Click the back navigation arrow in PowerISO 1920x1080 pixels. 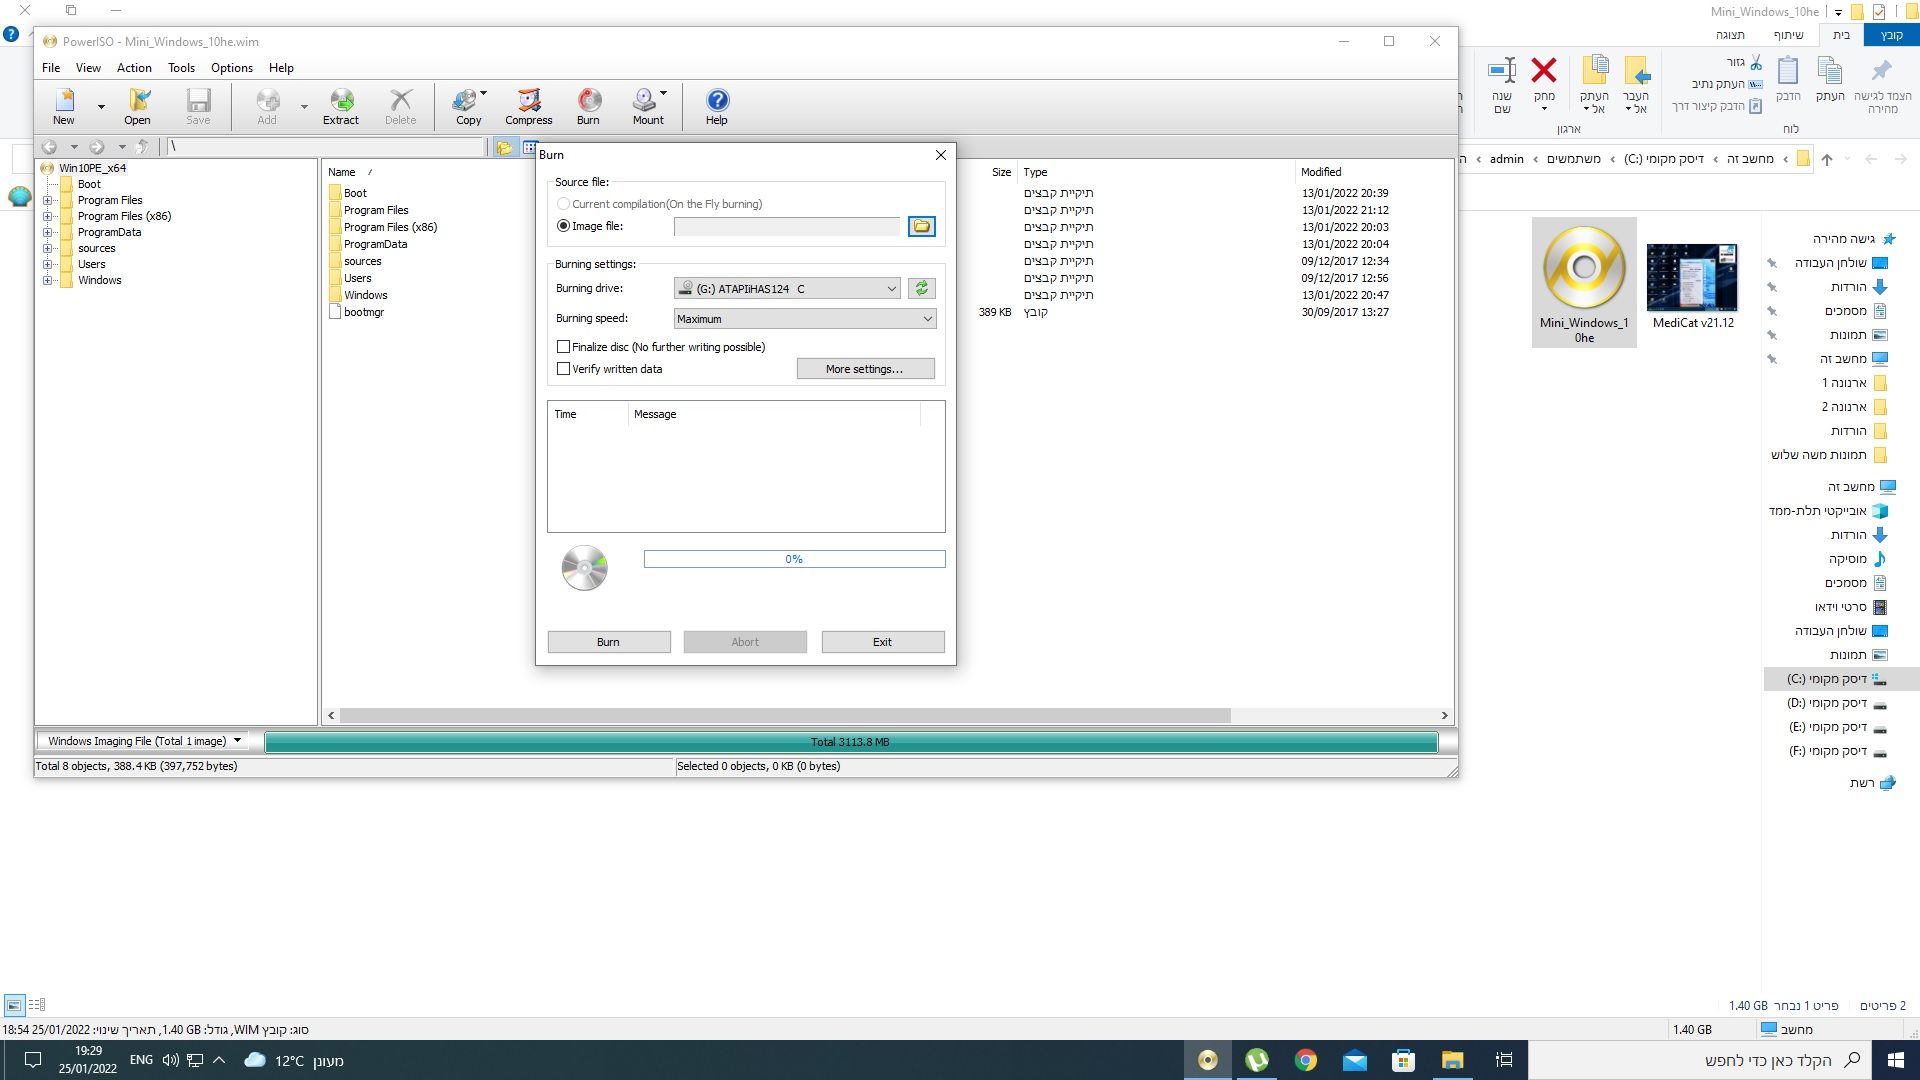pos(48,147)
